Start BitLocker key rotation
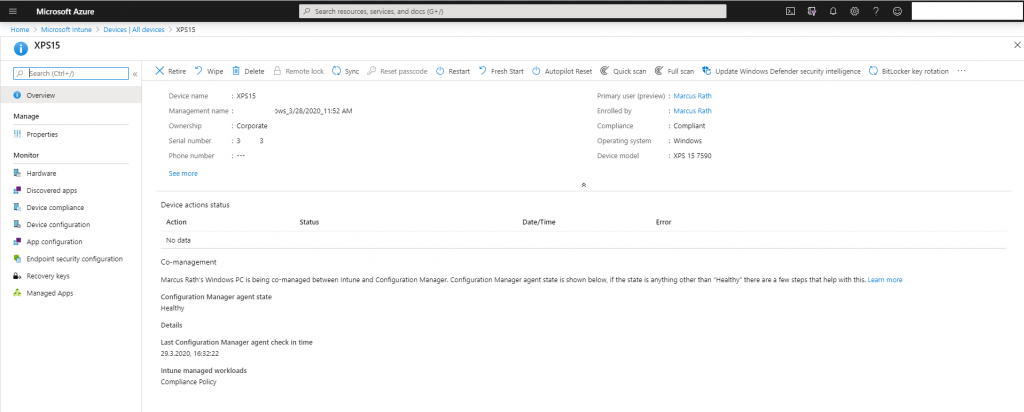Image resolution: width=1024 pixels, height=412 pixels. tap(908, 71)
